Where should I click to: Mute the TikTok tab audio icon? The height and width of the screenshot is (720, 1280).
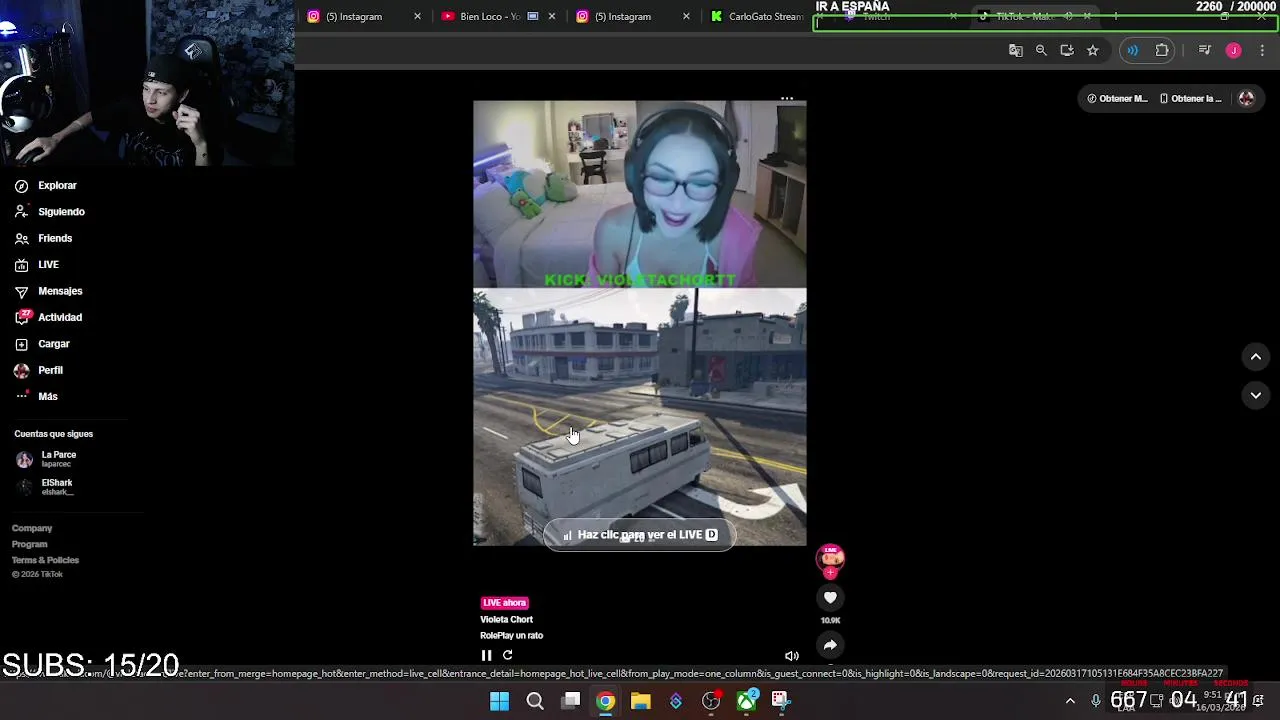[1068, 16]
